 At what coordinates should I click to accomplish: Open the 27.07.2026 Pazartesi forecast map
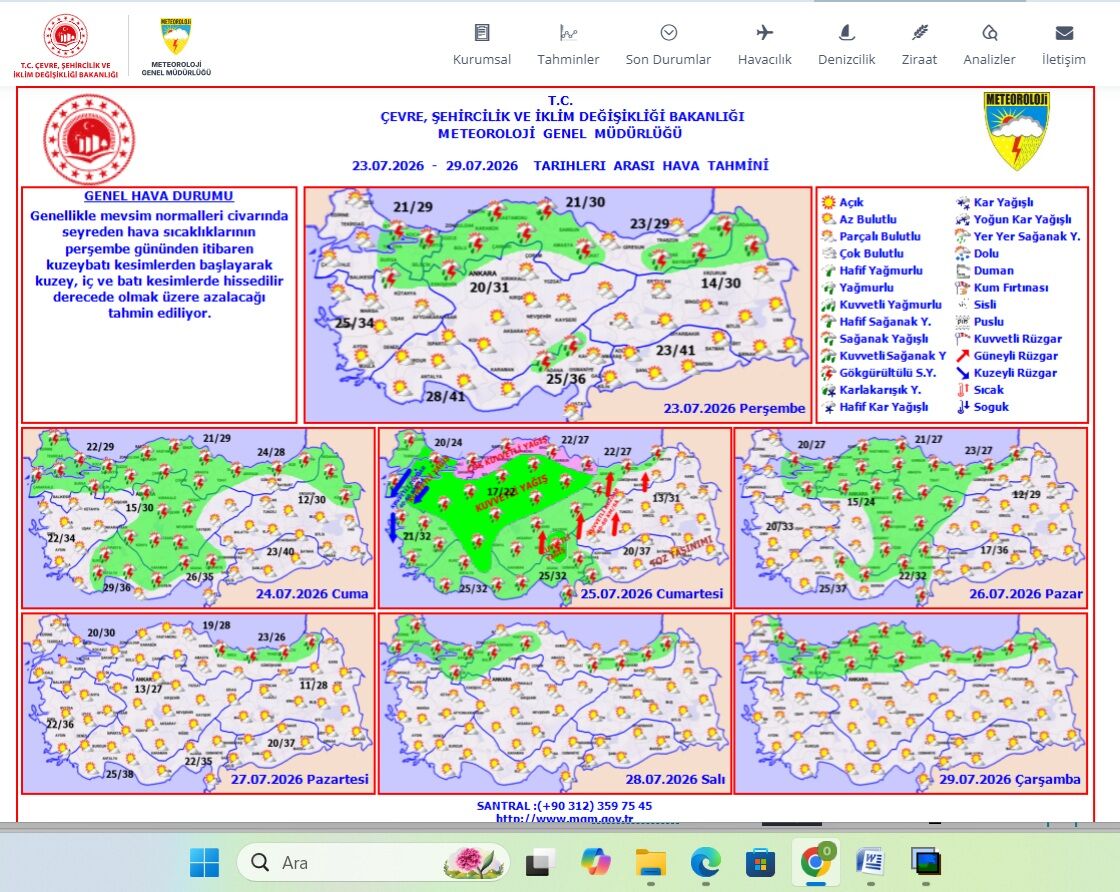(198, 703)
